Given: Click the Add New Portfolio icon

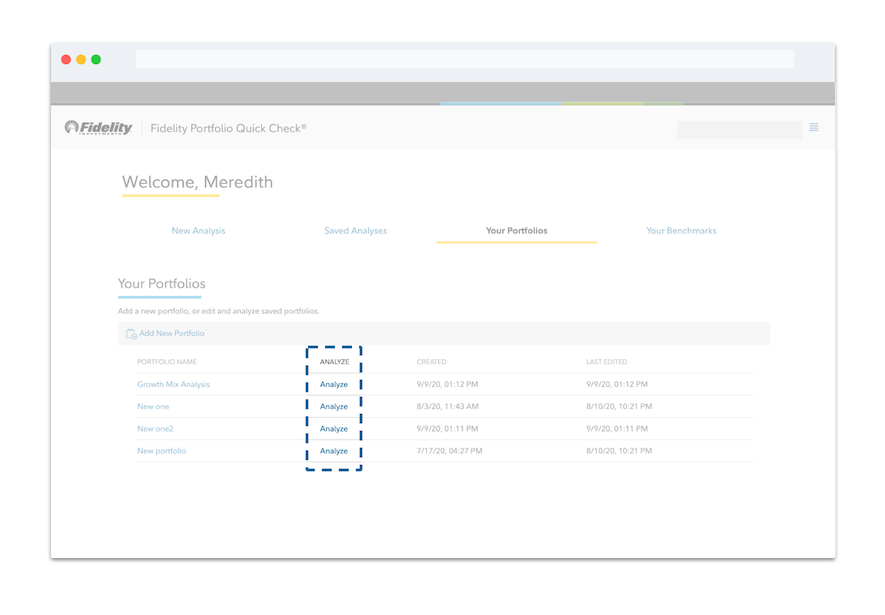Looking at the screenshot, I should tap(131, 334).
